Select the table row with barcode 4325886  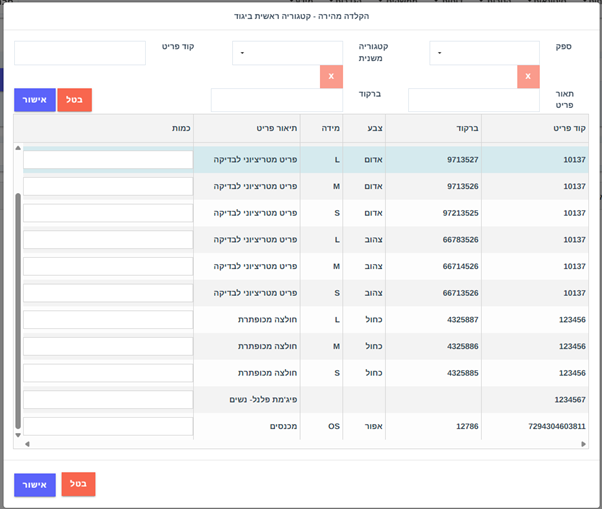[463, 346]
